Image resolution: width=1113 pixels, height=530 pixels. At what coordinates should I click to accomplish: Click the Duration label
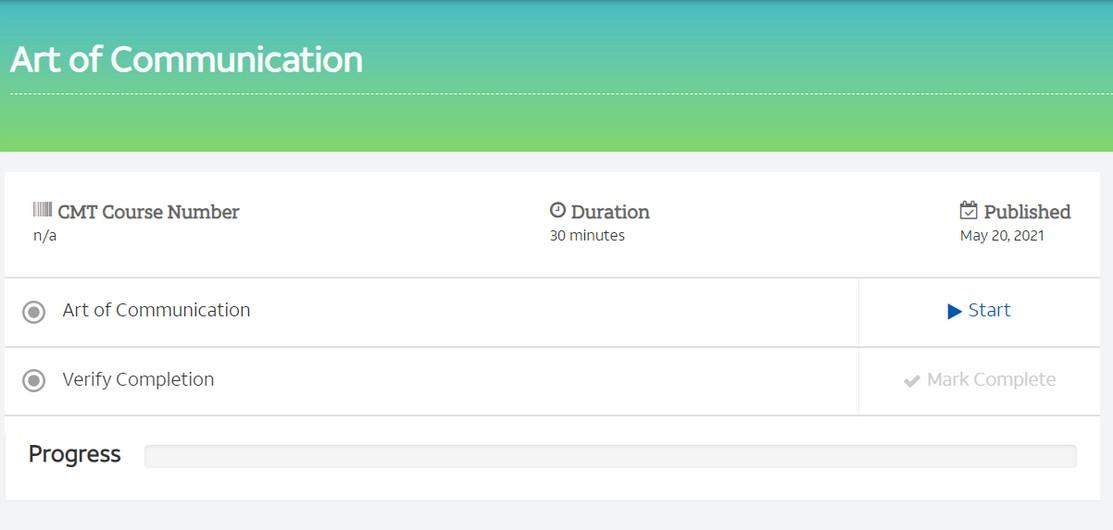610,212
